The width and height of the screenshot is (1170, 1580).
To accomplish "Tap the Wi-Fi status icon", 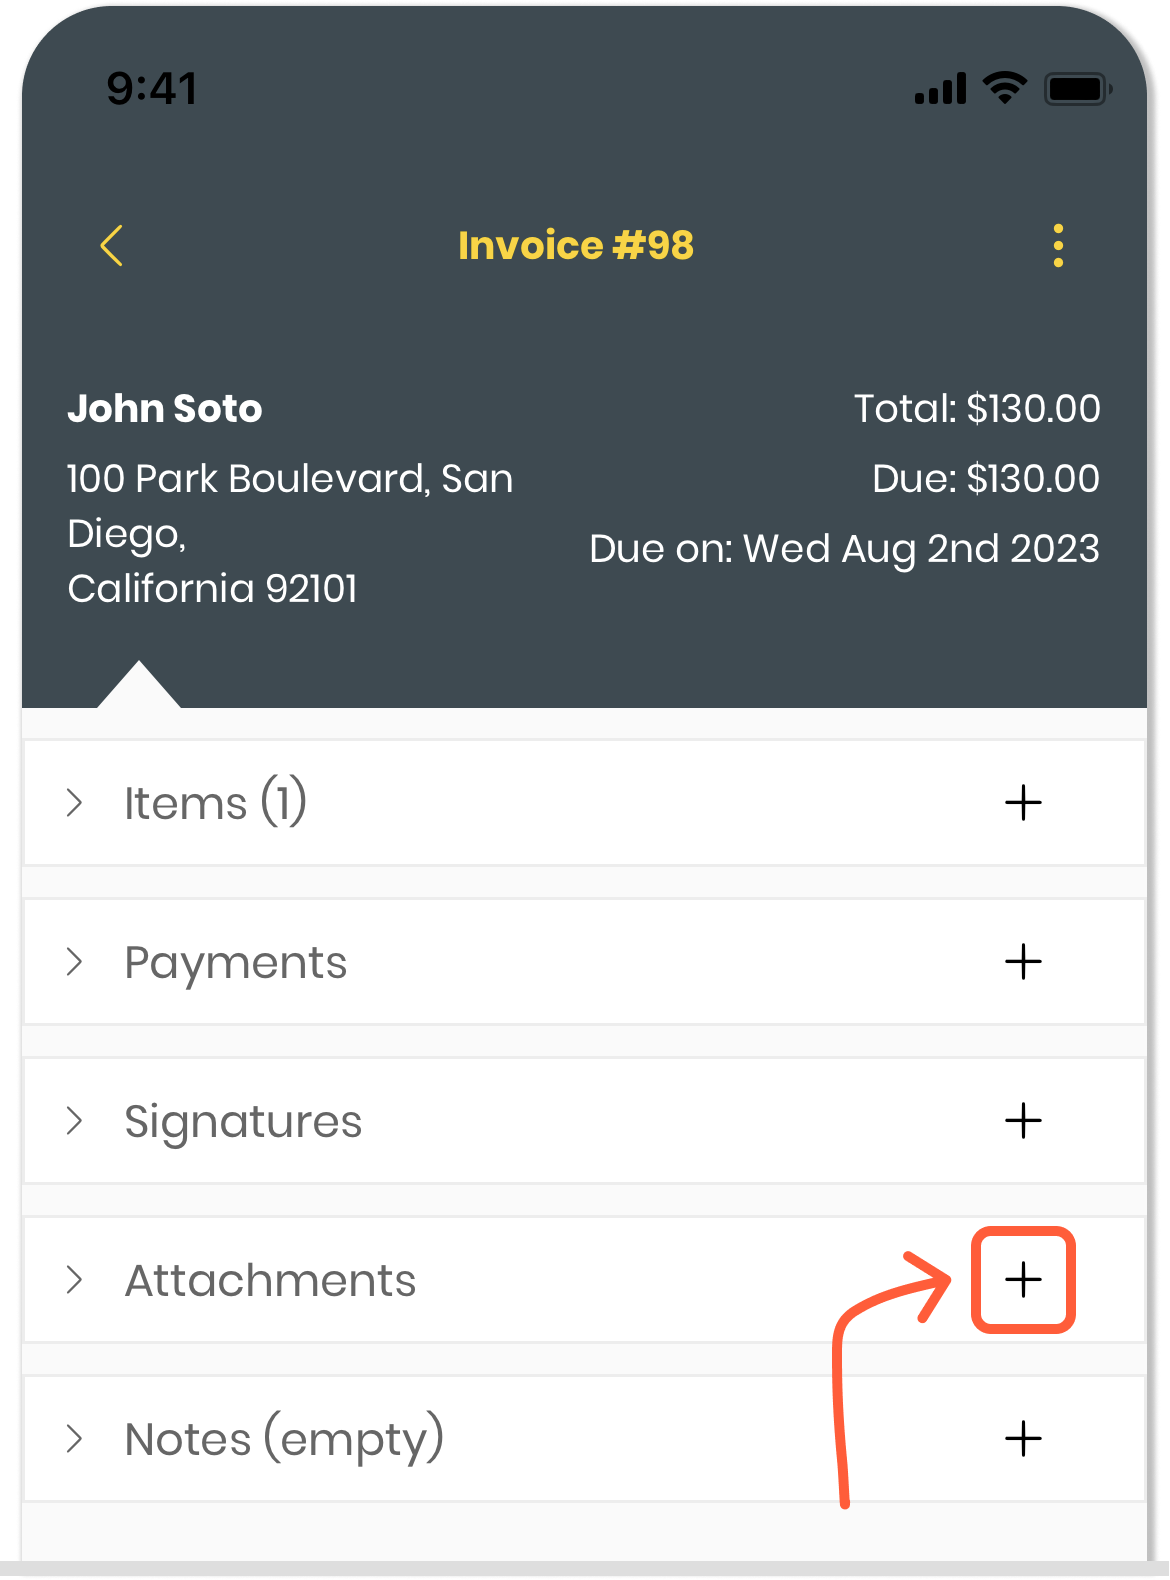I will point(1004,88).
